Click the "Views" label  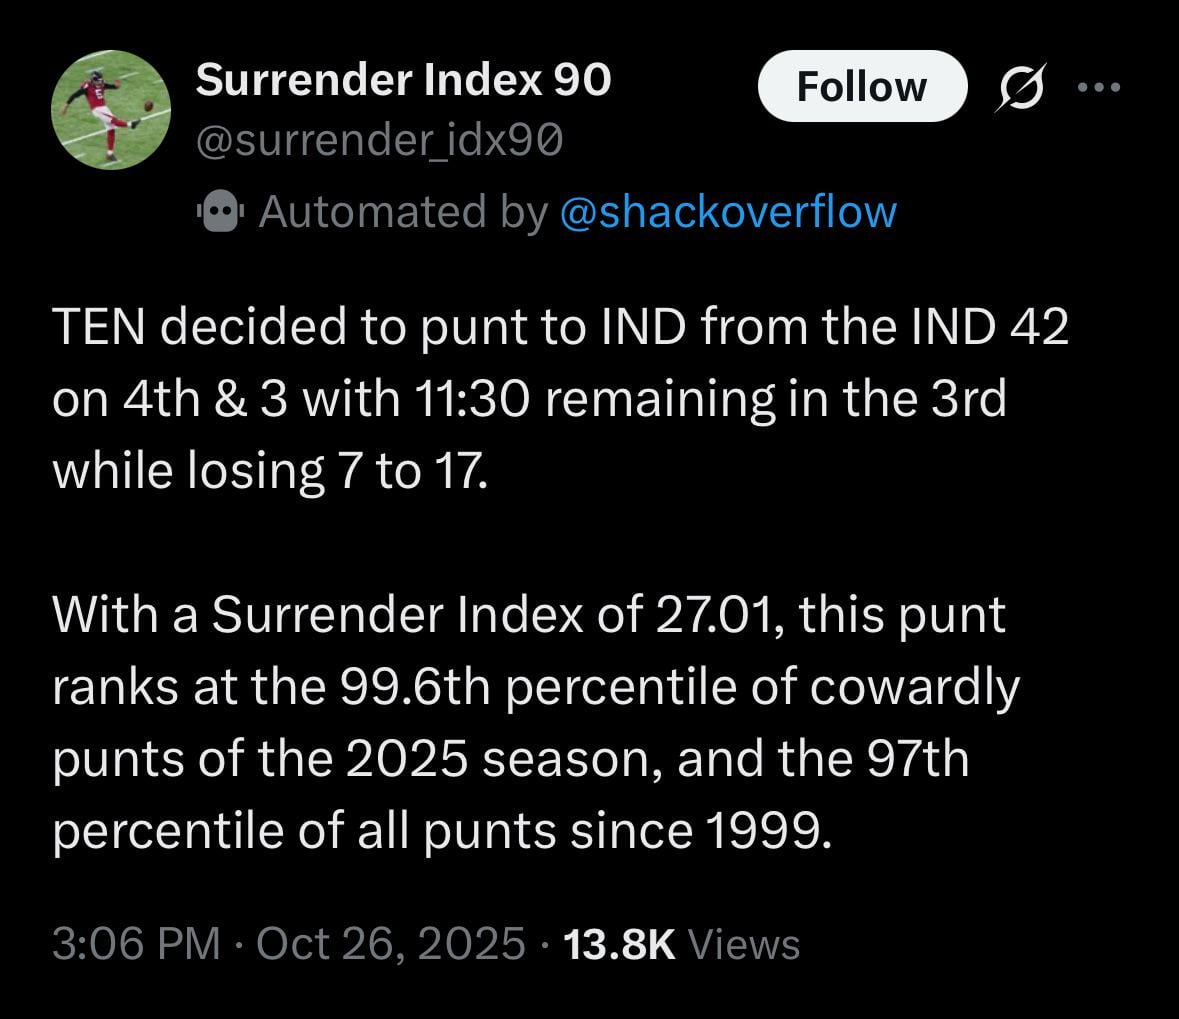pos(745,943)
